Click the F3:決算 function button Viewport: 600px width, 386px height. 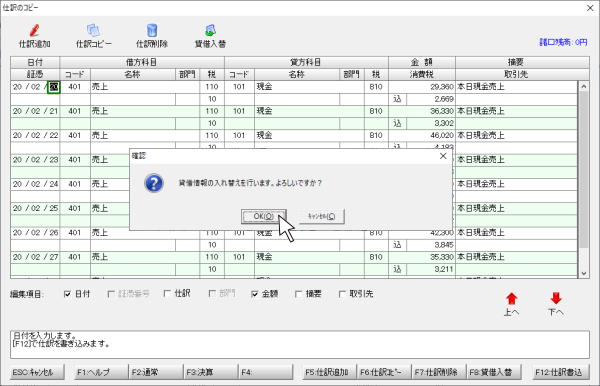(210, 372)
